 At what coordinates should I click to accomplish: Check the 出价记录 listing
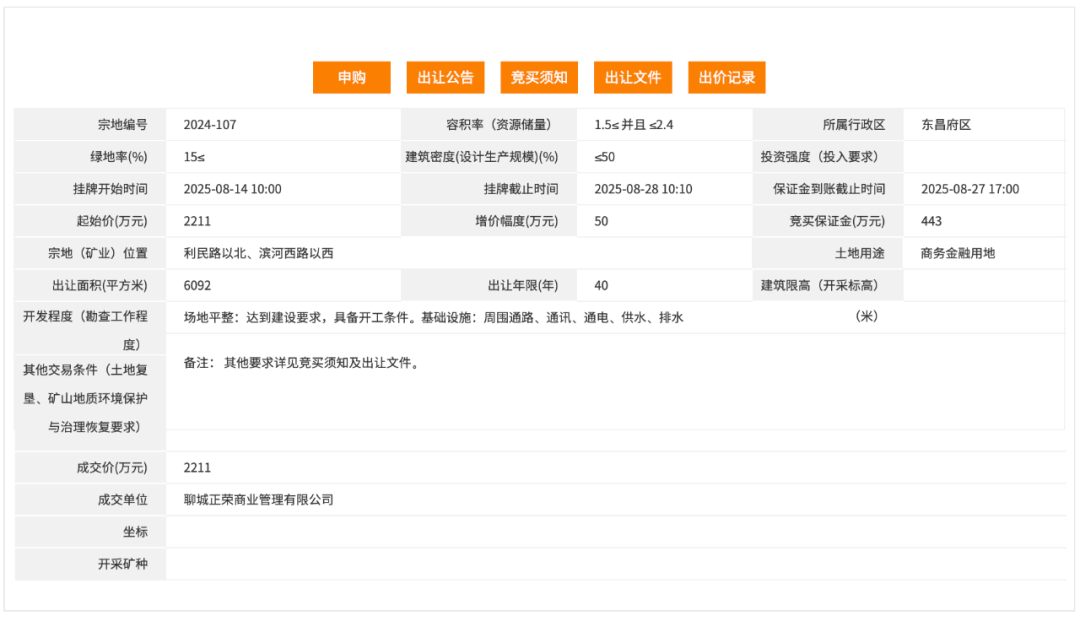tap(726, 77)
